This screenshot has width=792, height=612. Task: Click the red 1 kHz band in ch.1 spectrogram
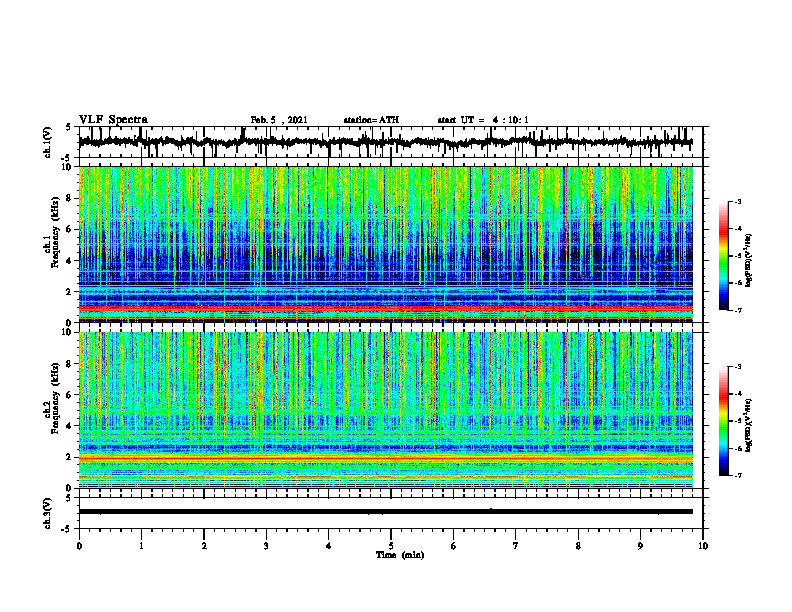(385, 307)
